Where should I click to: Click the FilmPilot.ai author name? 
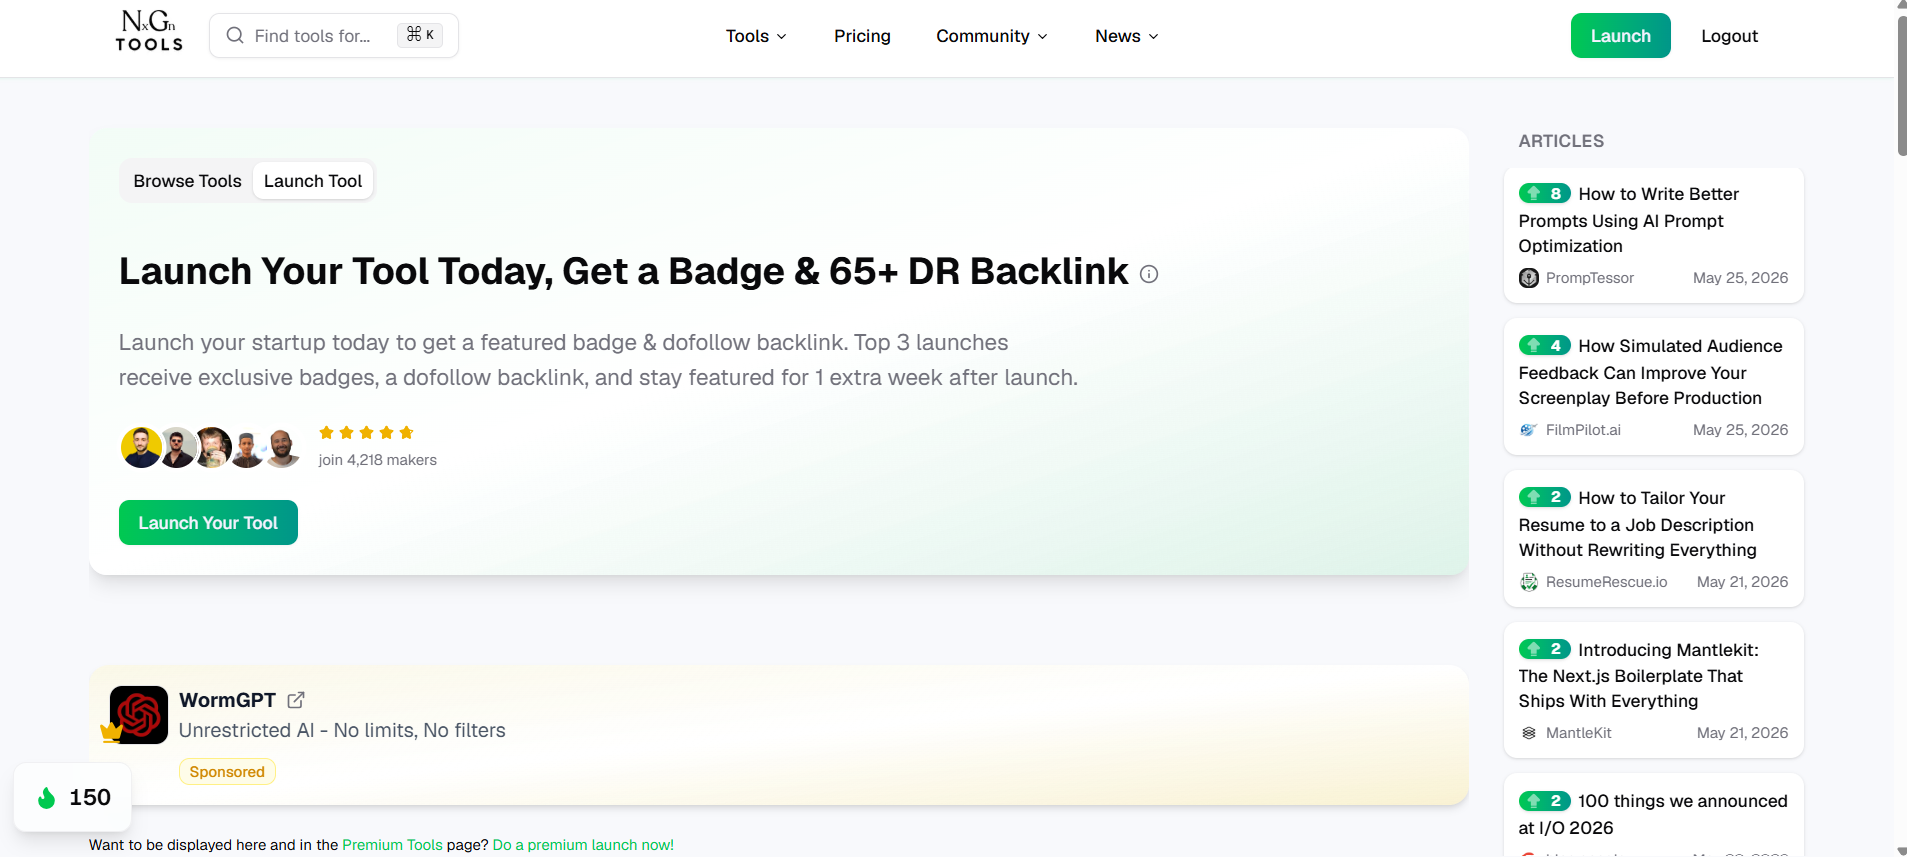(1583, 430)
